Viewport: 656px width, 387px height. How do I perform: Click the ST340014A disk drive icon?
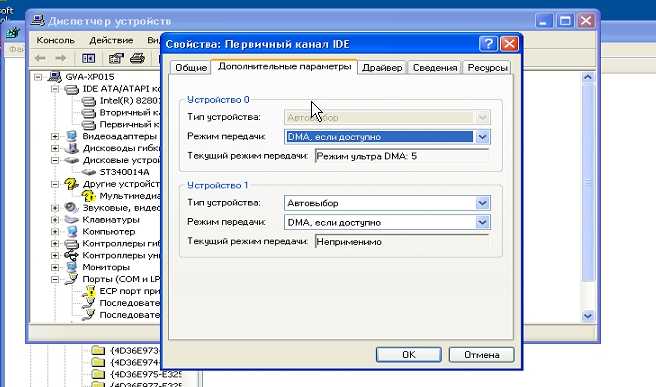pyautogui.click(x=88, y=172)
